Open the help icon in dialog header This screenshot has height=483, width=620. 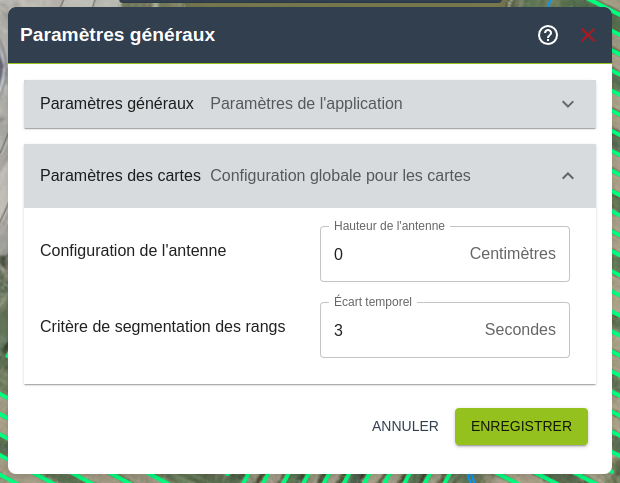click(548, 35)
